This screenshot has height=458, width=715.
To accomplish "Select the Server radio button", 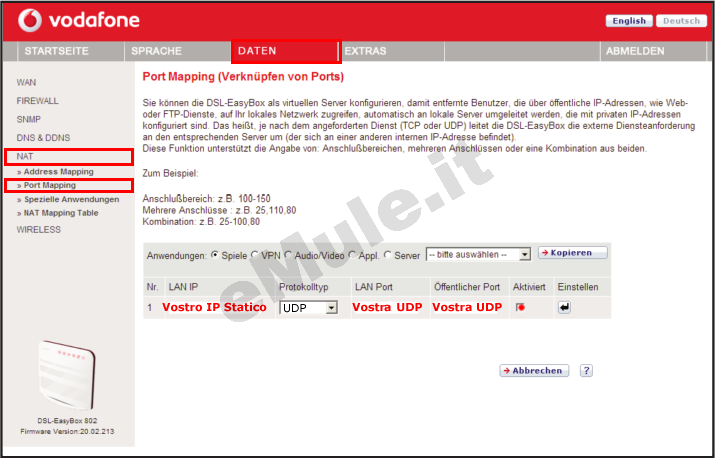I will [x=388, y=255].
